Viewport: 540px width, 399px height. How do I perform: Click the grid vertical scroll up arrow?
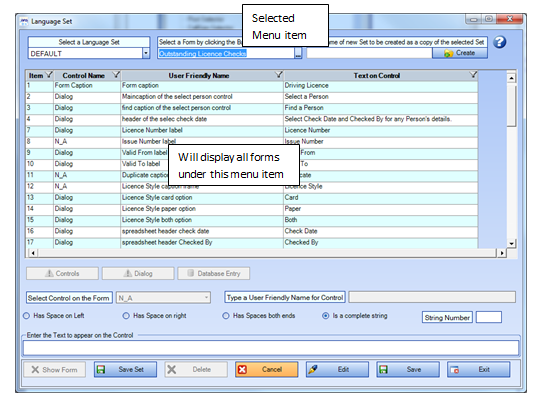coord(511,78)
